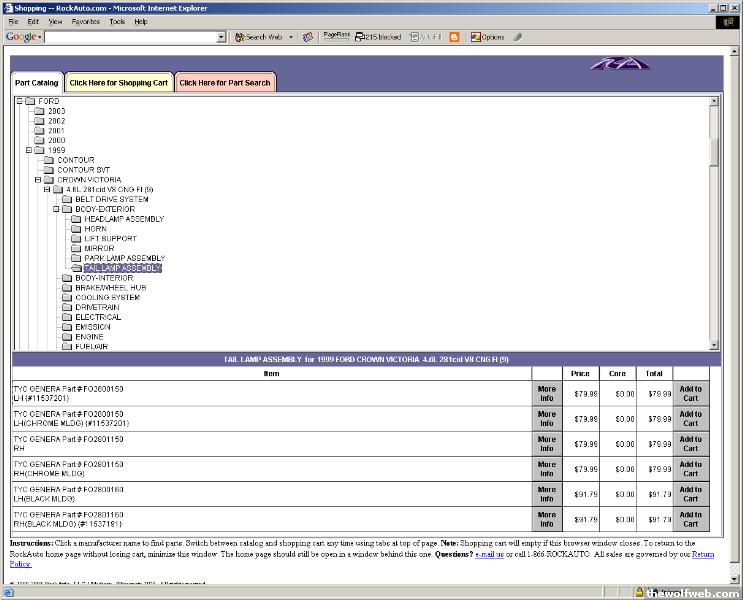Open the Google search box dropdown arrow
Image resolution: width=743 pixels, height=600 pixels.
click(x=222, y=37)
